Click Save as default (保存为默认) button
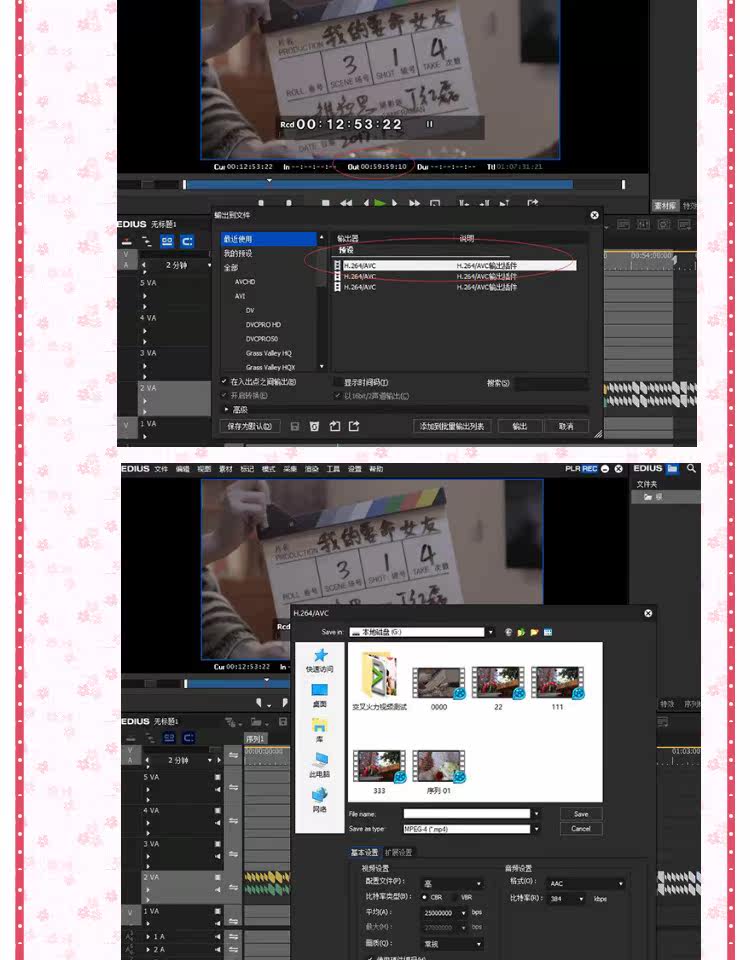This screenshot has height=960, width=750. [x=249, y=426]
